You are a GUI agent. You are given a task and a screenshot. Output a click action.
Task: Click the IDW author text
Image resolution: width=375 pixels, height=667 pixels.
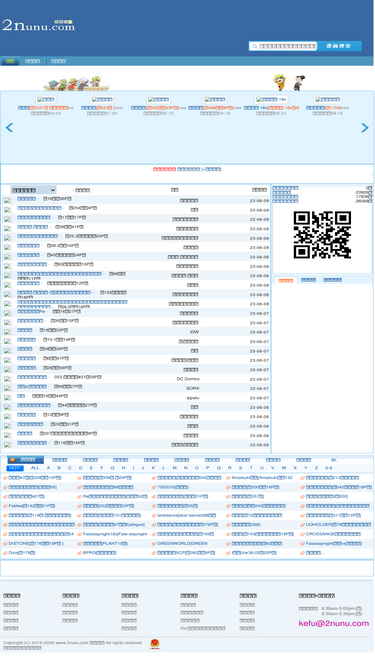click(194, 332)
